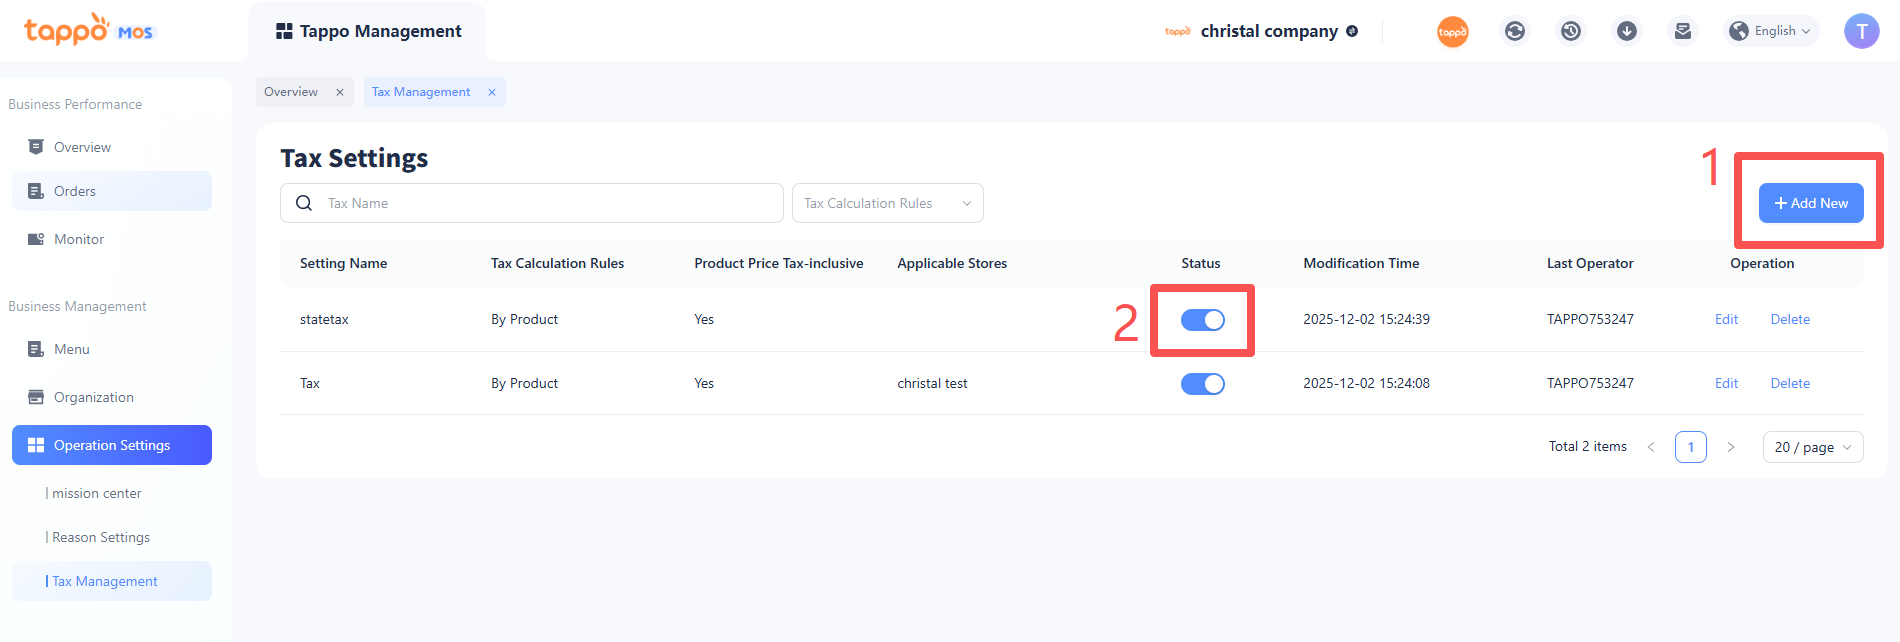Viewport: 1900px width, 642px height.
Task: Open the English language dropdown
Action: tap(1773, 31)
